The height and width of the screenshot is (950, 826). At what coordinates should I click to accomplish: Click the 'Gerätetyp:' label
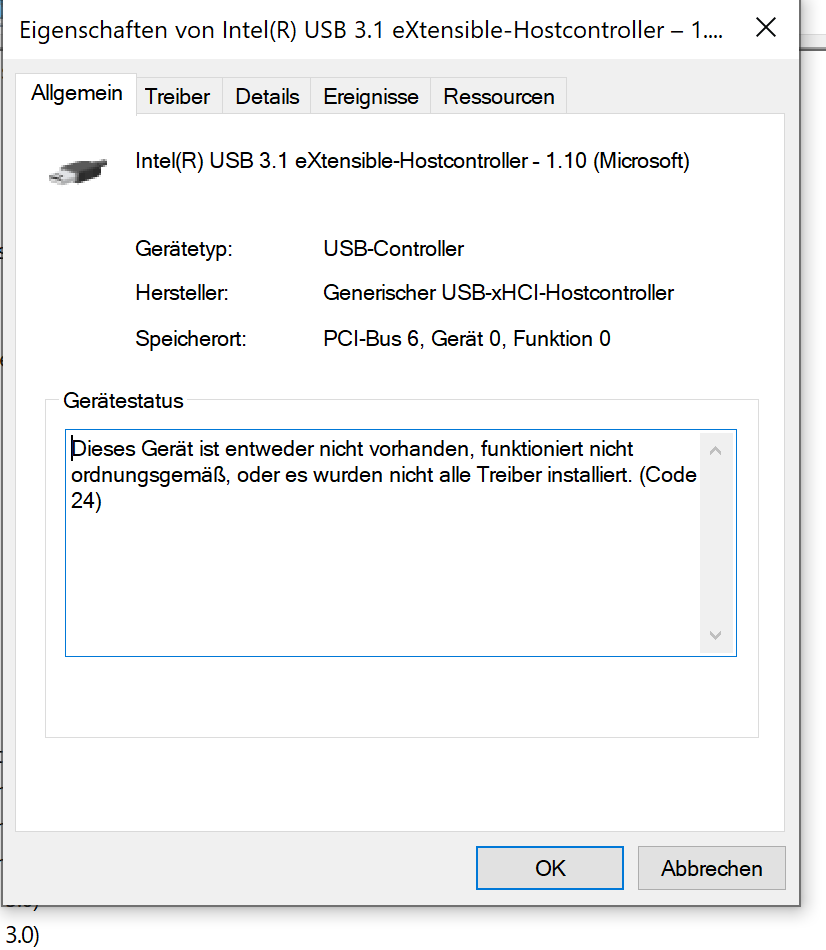tap(184, 249)
